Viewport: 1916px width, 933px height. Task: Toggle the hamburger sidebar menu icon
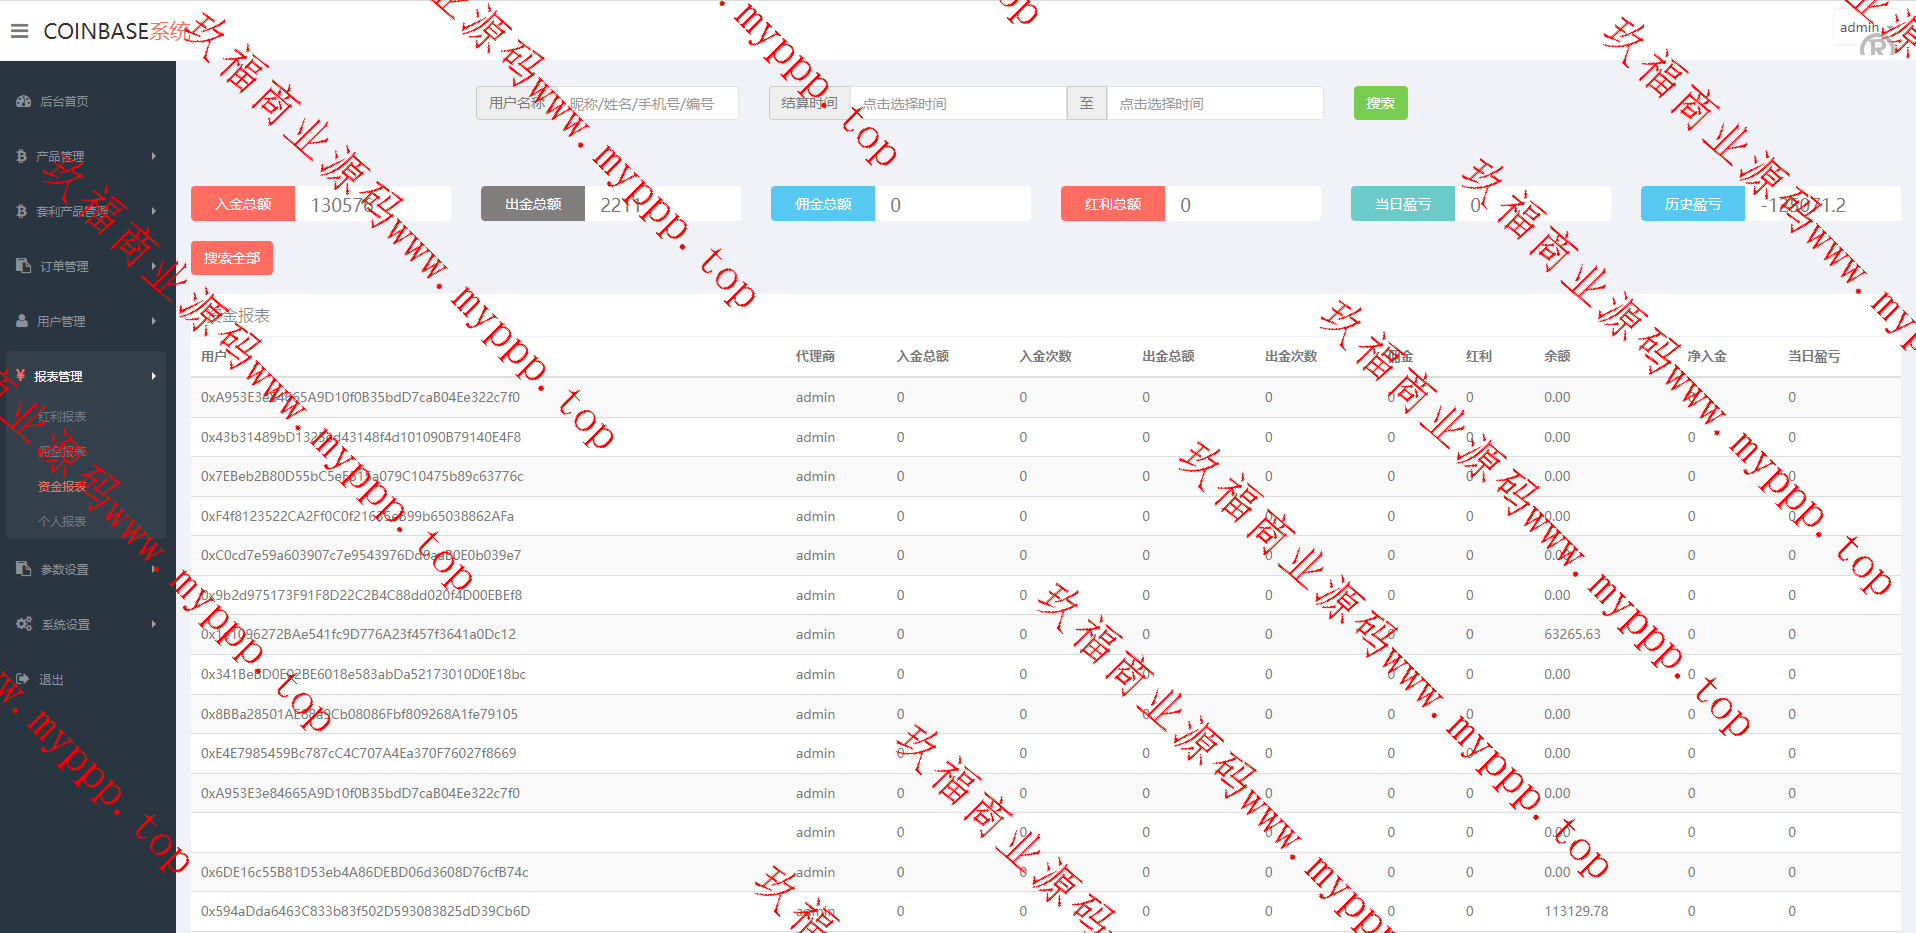click(x=19, y=31)
